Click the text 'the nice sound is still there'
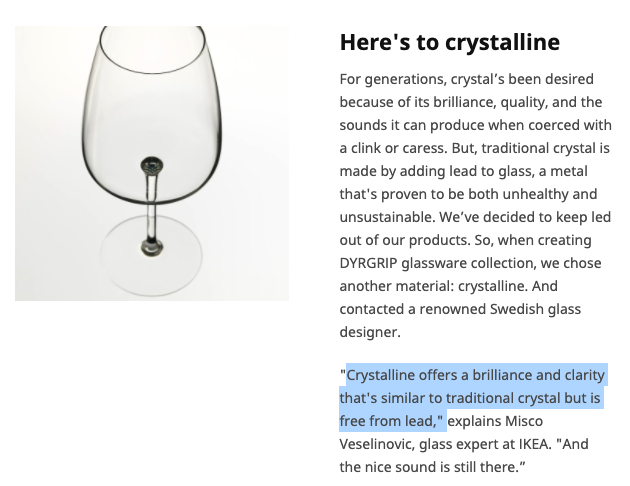This screenshot has width=630, height=486. [x=429, y=467]
